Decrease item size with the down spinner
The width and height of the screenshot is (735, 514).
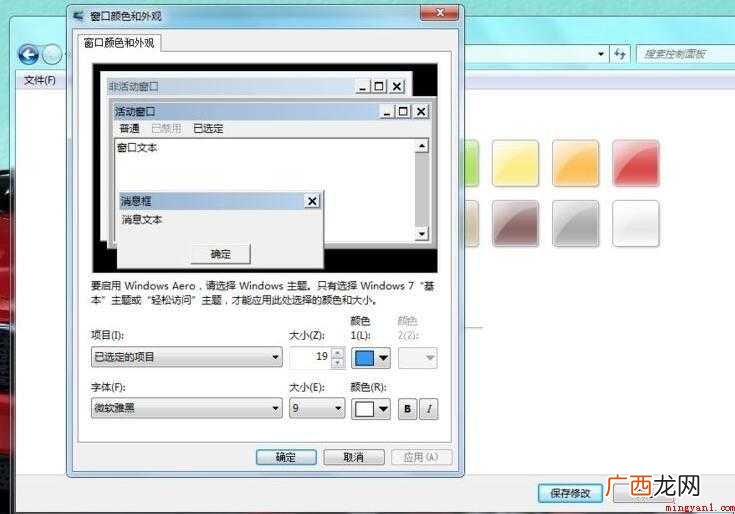[x=338, y=363]
